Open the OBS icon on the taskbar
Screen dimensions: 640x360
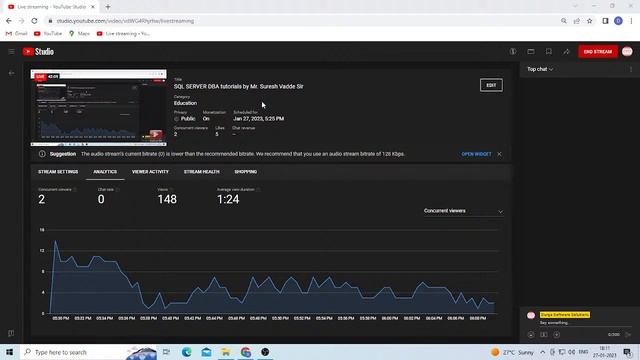[x=265, y=352]
